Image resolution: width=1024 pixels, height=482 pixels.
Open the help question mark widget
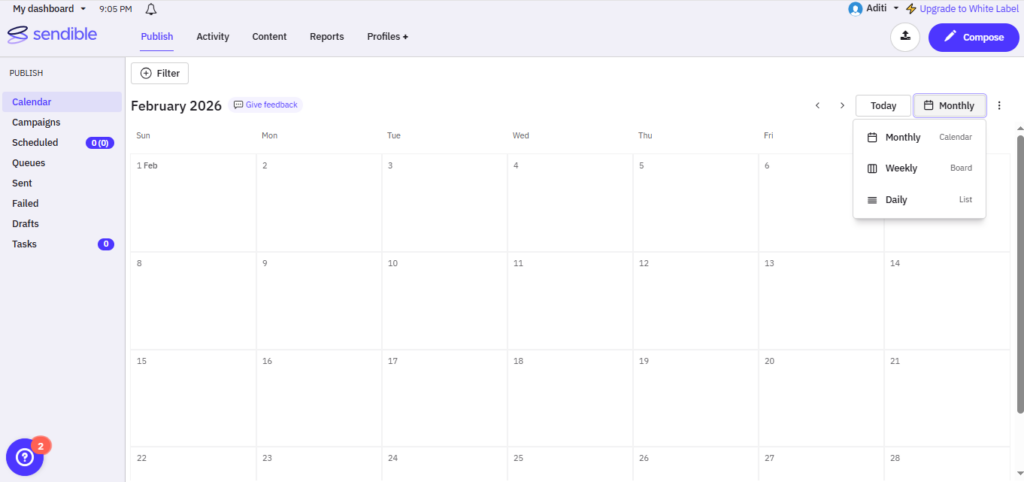[x=25, y=457]
